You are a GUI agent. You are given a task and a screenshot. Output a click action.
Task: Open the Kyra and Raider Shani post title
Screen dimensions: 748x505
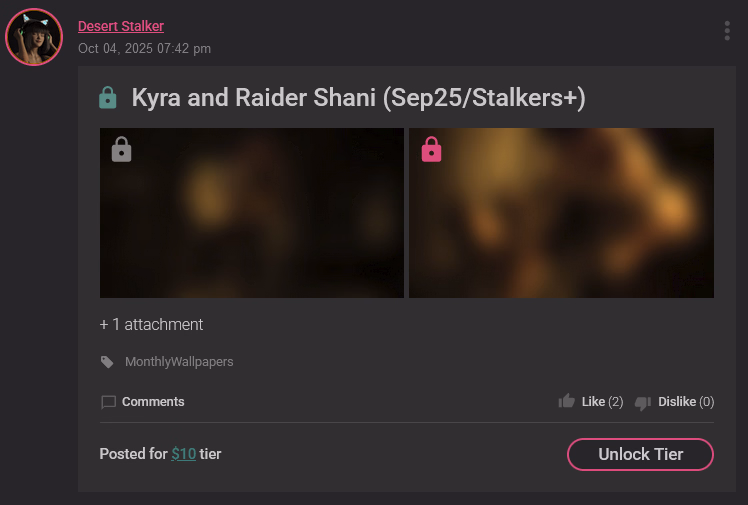[358, 98]
